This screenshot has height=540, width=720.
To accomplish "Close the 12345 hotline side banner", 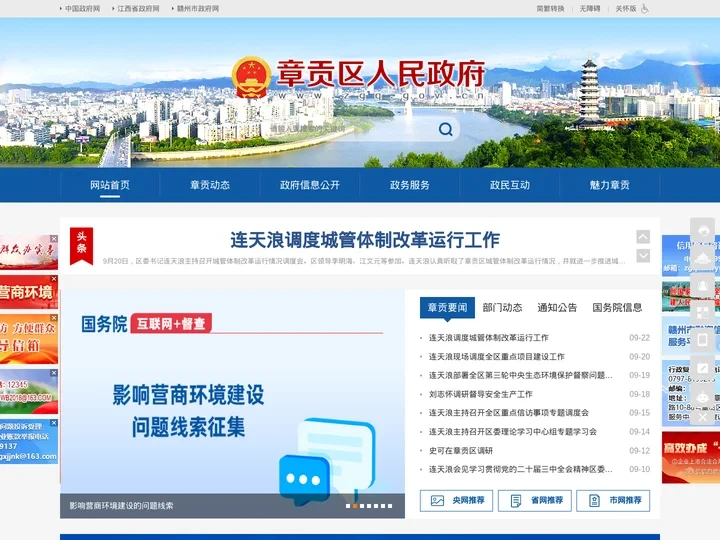I will tap(54, 373).
